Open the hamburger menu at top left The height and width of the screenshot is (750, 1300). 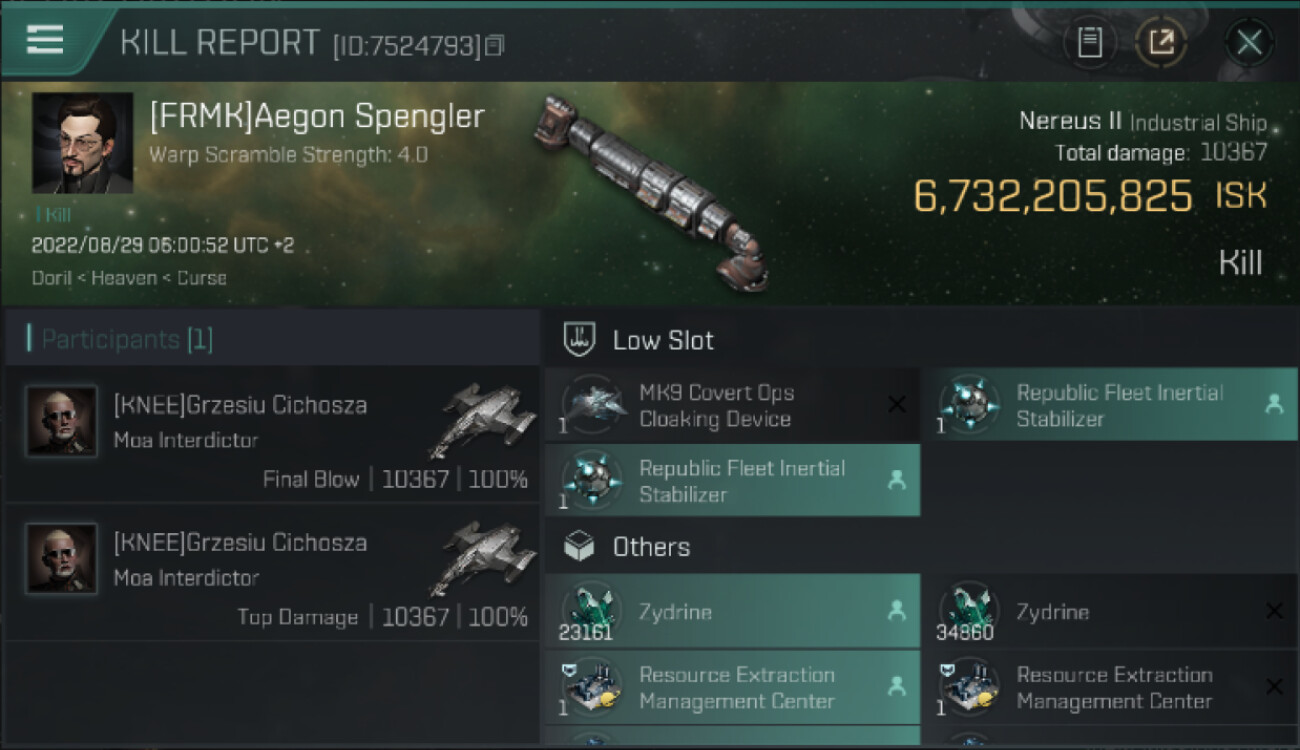tap(45, 39)
